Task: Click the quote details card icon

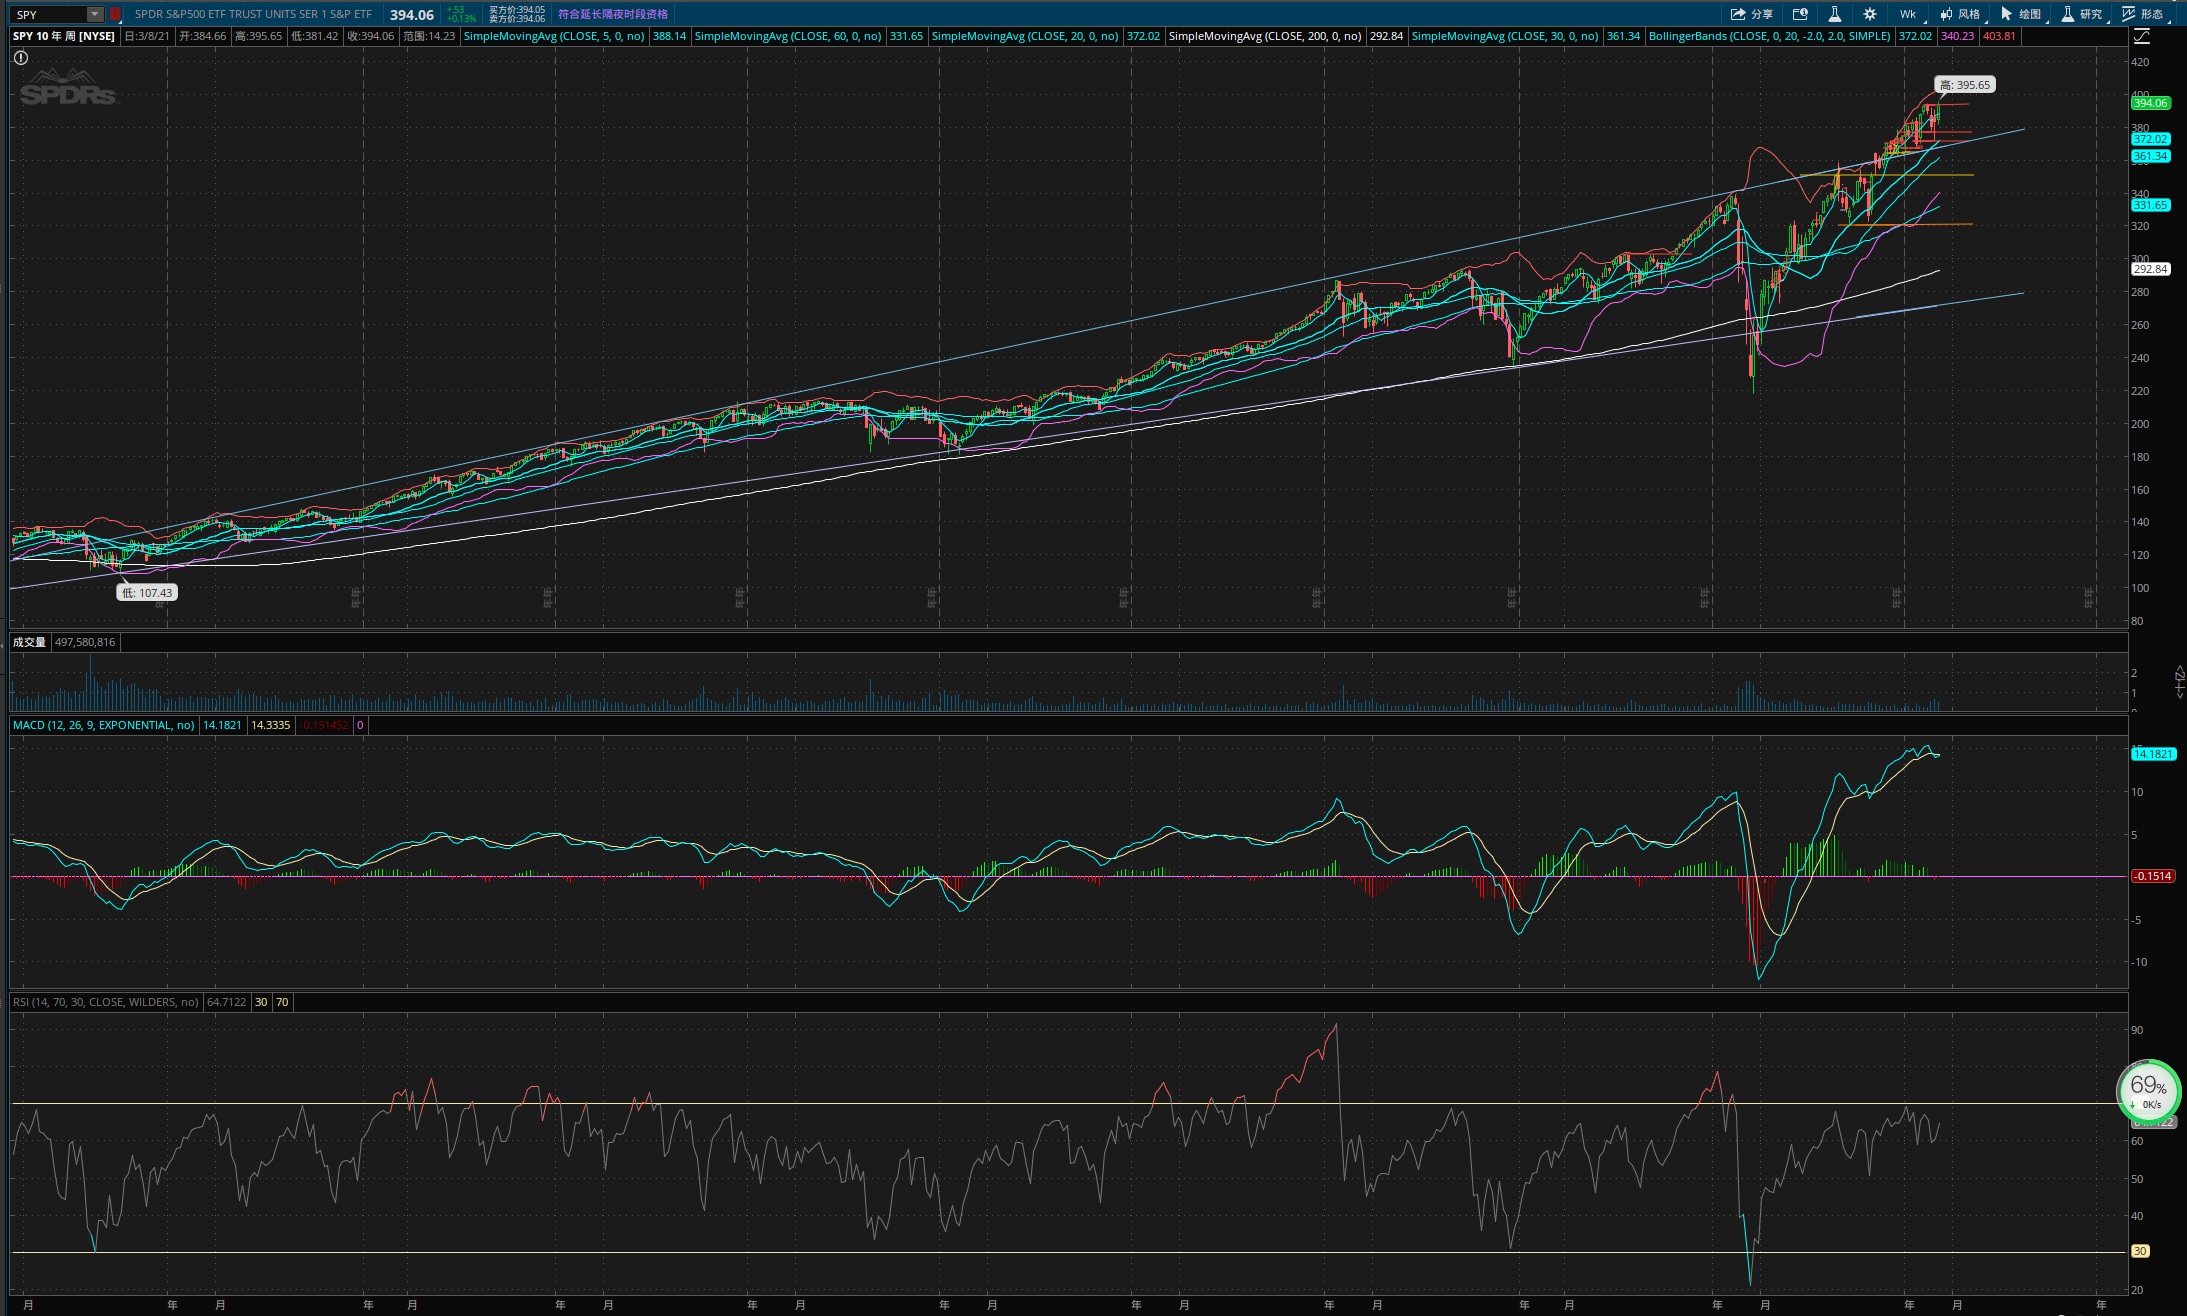Action: click(x=1800, y=14)
